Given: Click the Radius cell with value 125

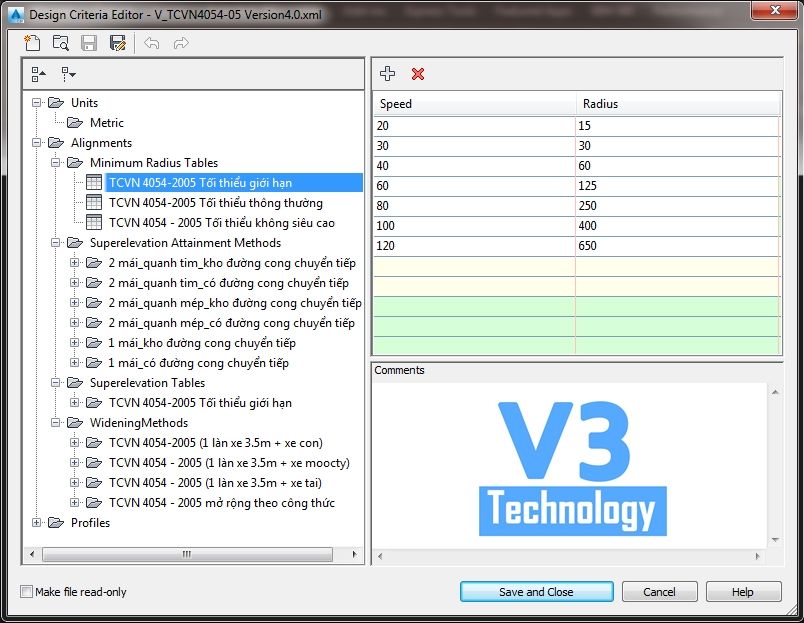Looking at the screenshot, I should tap(677, 186).
